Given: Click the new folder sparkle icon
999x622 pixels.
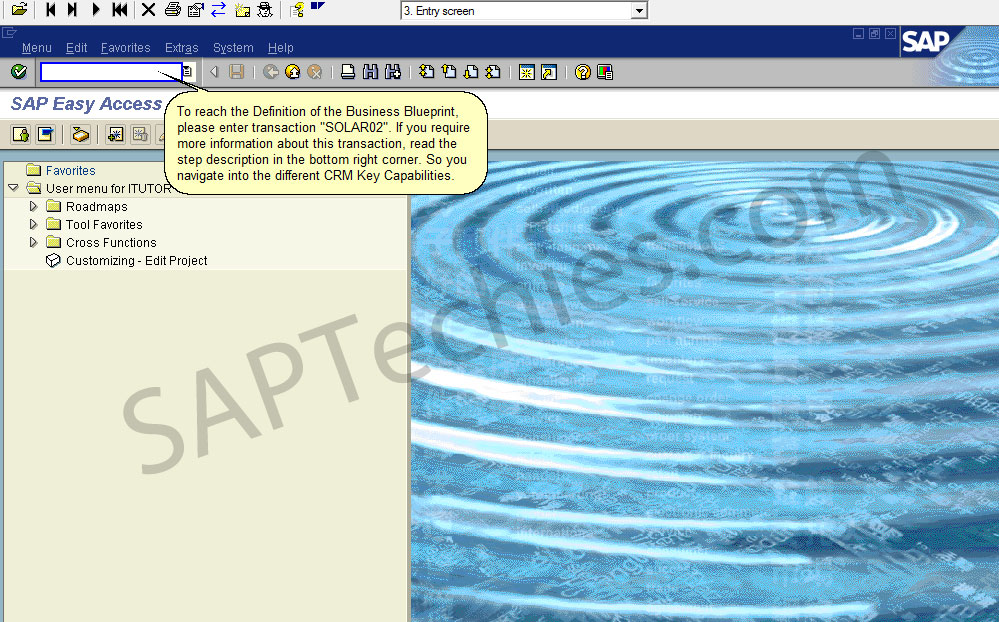Looking at the screenshot, I should (x=242, y=10).
